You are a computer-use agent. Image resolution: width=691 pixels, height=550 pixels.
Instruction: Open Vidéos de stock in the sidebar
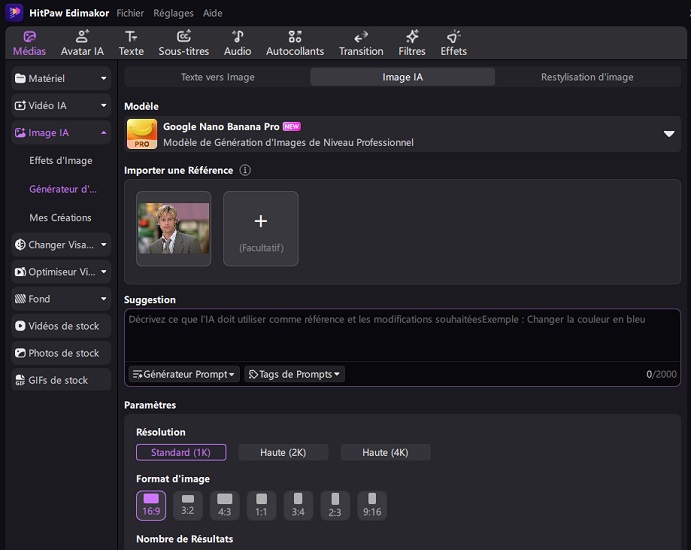pos(61,326)
